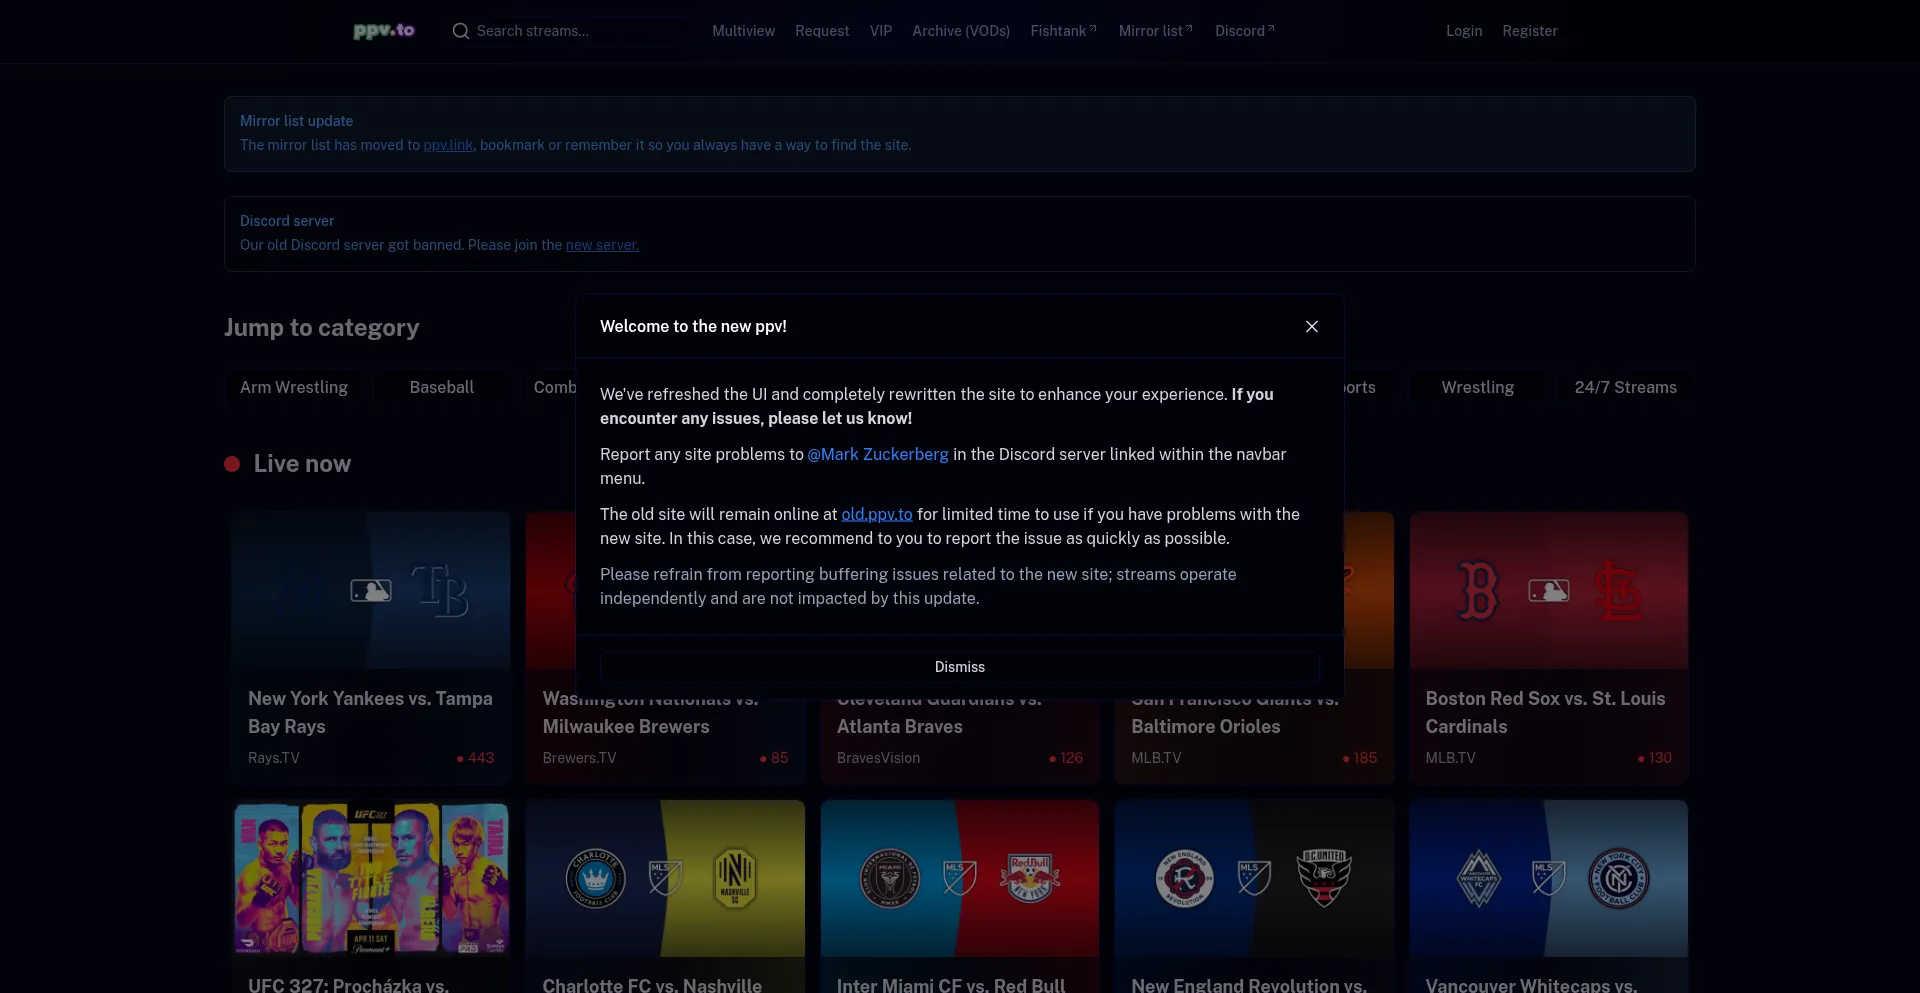
Task: Open Mirror list in navbar
Action: pos(1156,31)
